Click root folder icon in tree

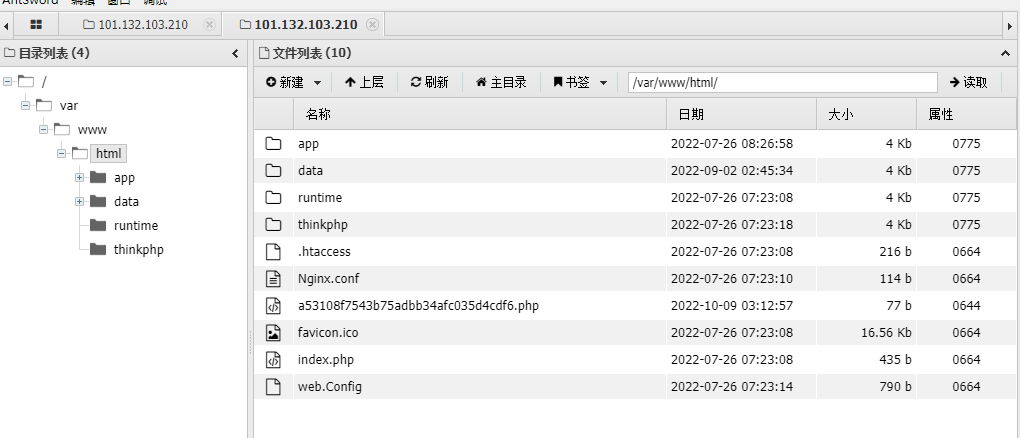point(26,81)
